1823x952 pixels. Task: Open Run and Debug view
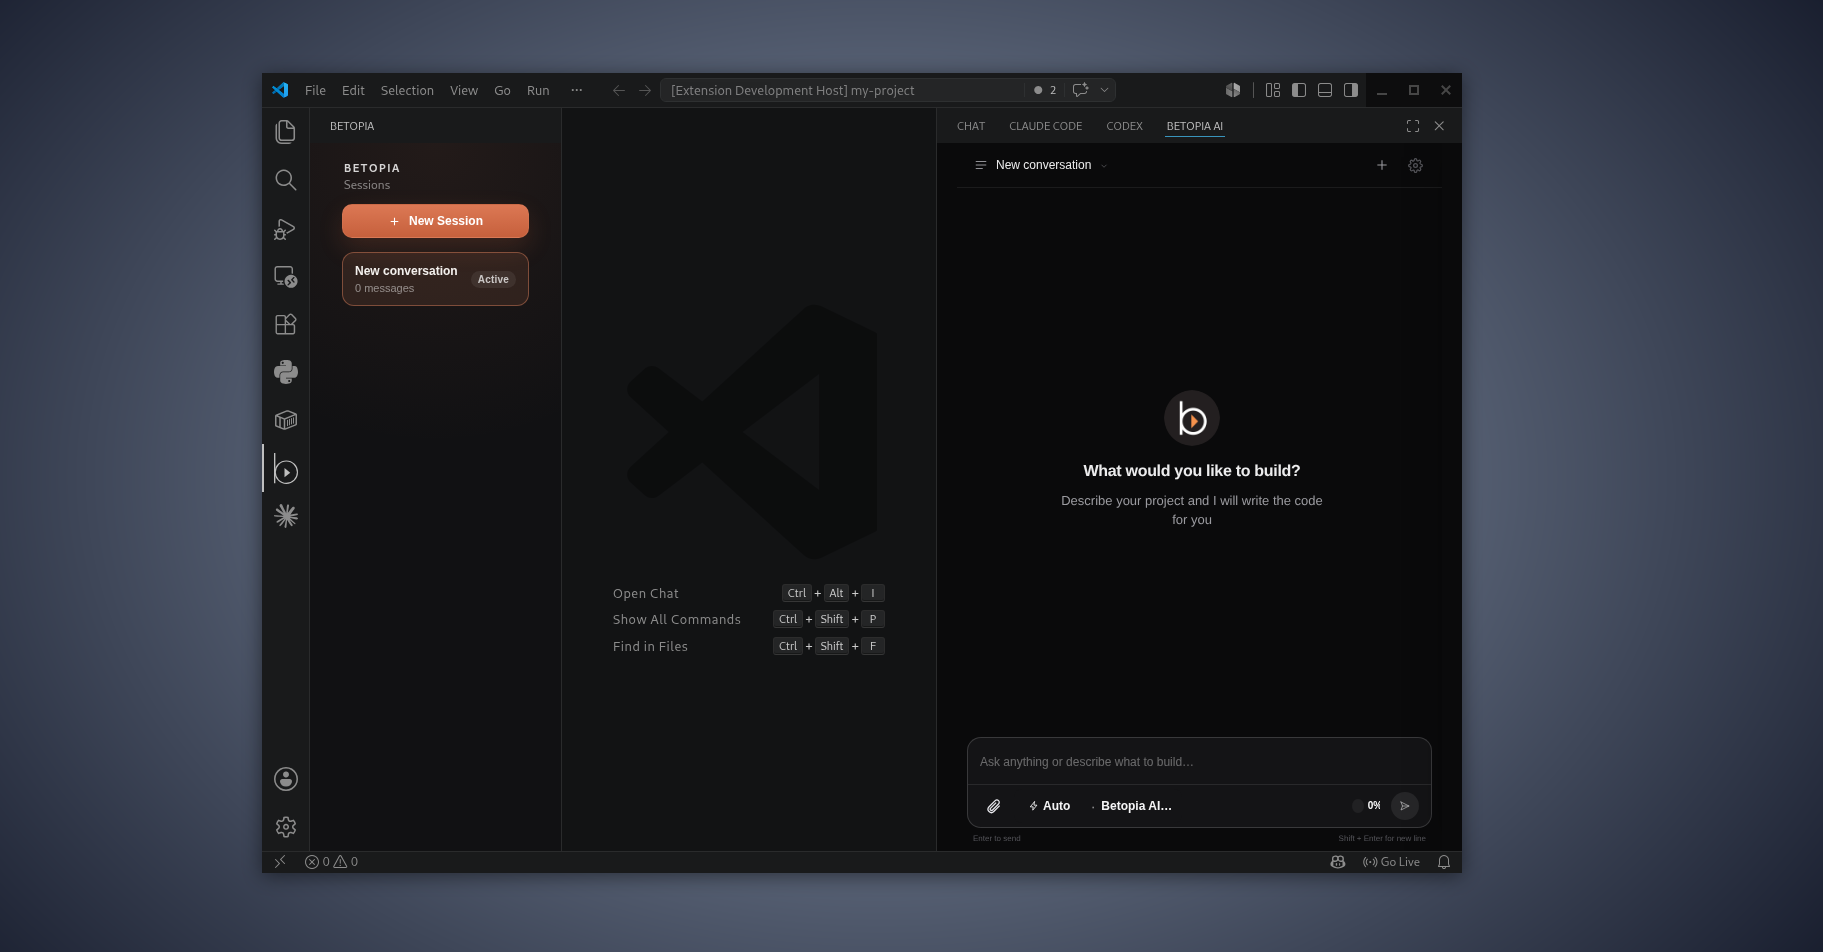pos(285,228)
